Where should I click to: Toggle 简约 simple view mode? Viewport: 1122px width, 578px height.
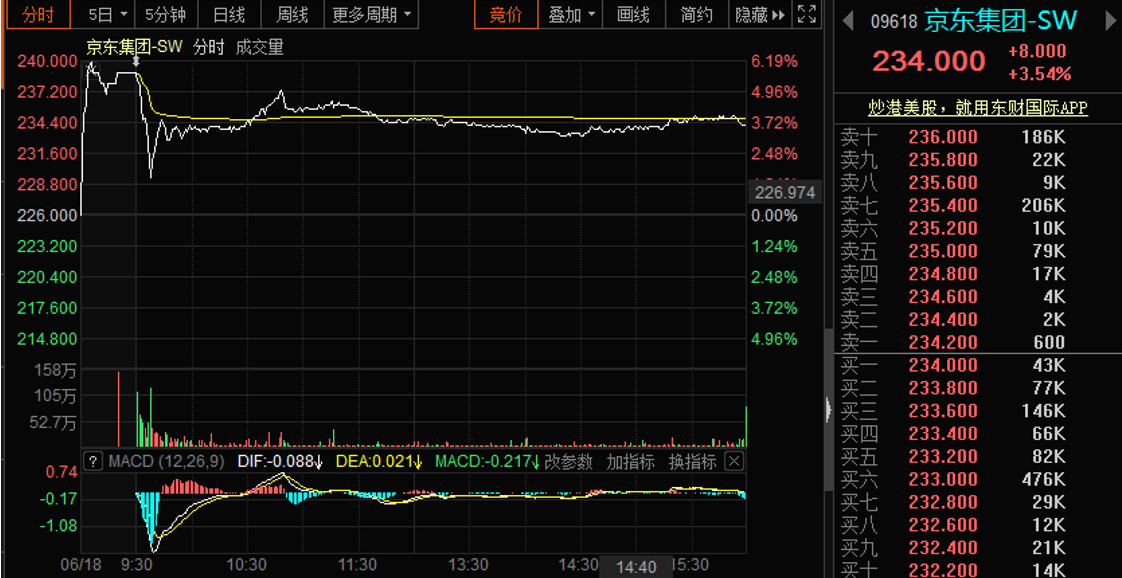tap(697, 14)
